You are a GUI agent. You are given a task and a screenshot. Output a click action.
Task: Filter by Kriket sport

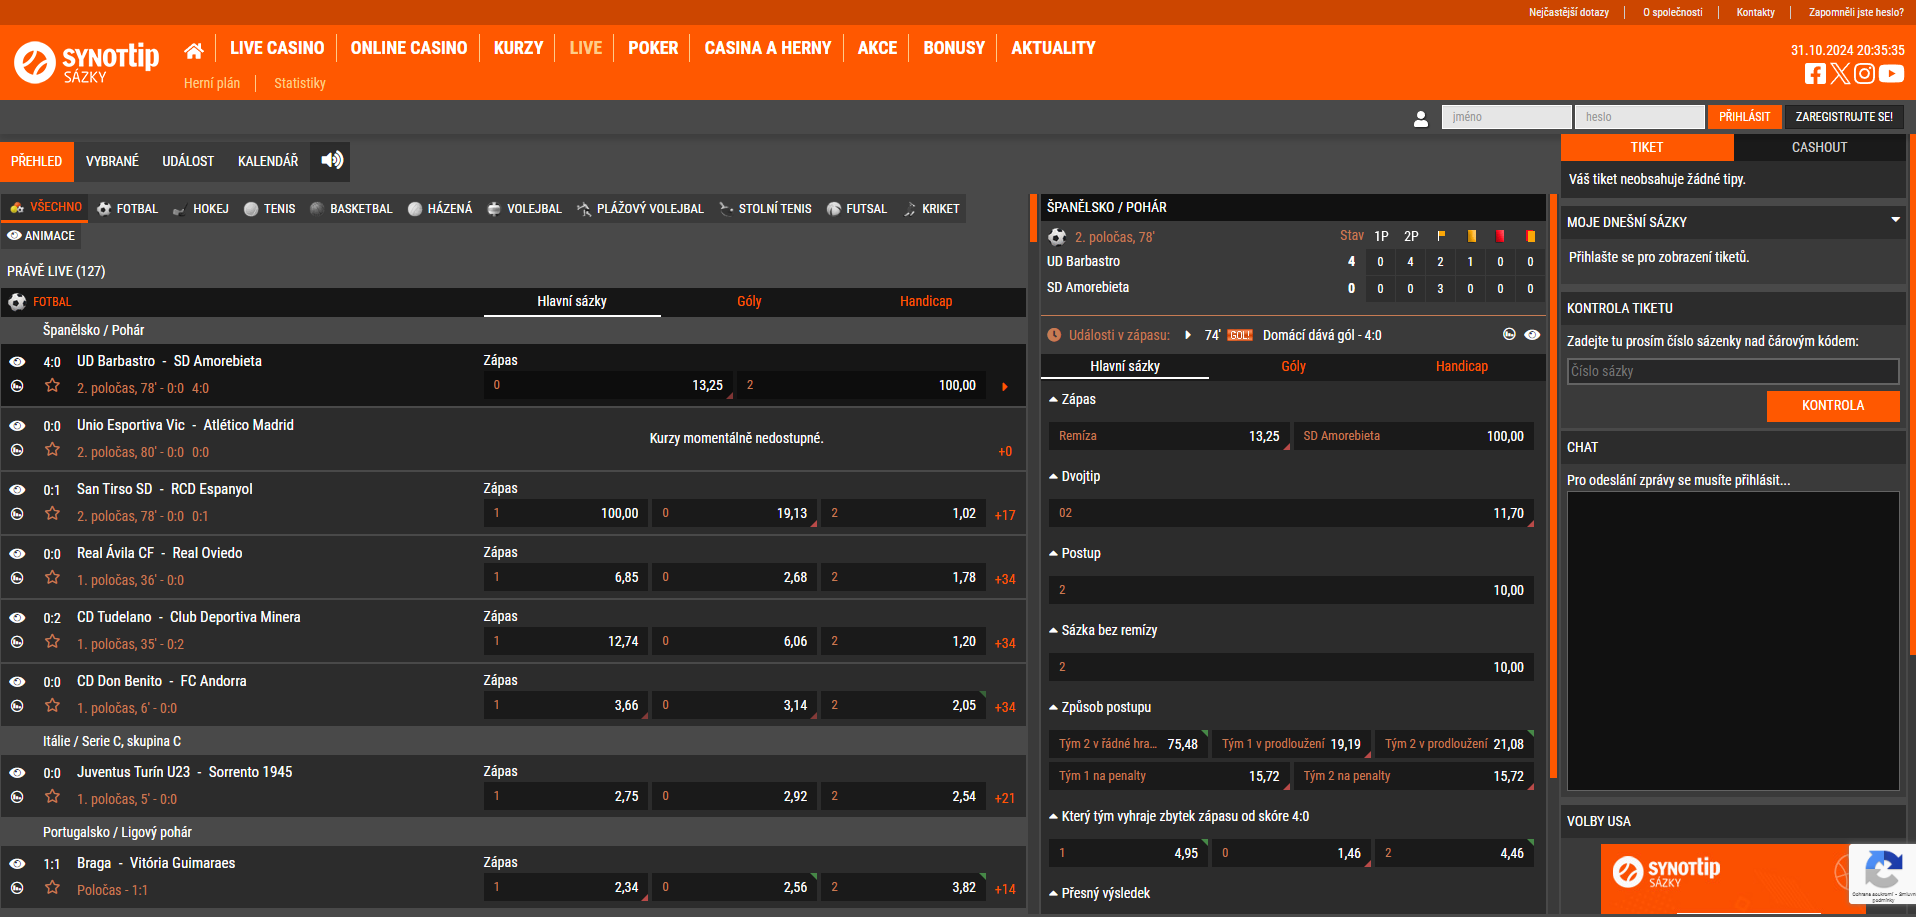tap(931, 209)
